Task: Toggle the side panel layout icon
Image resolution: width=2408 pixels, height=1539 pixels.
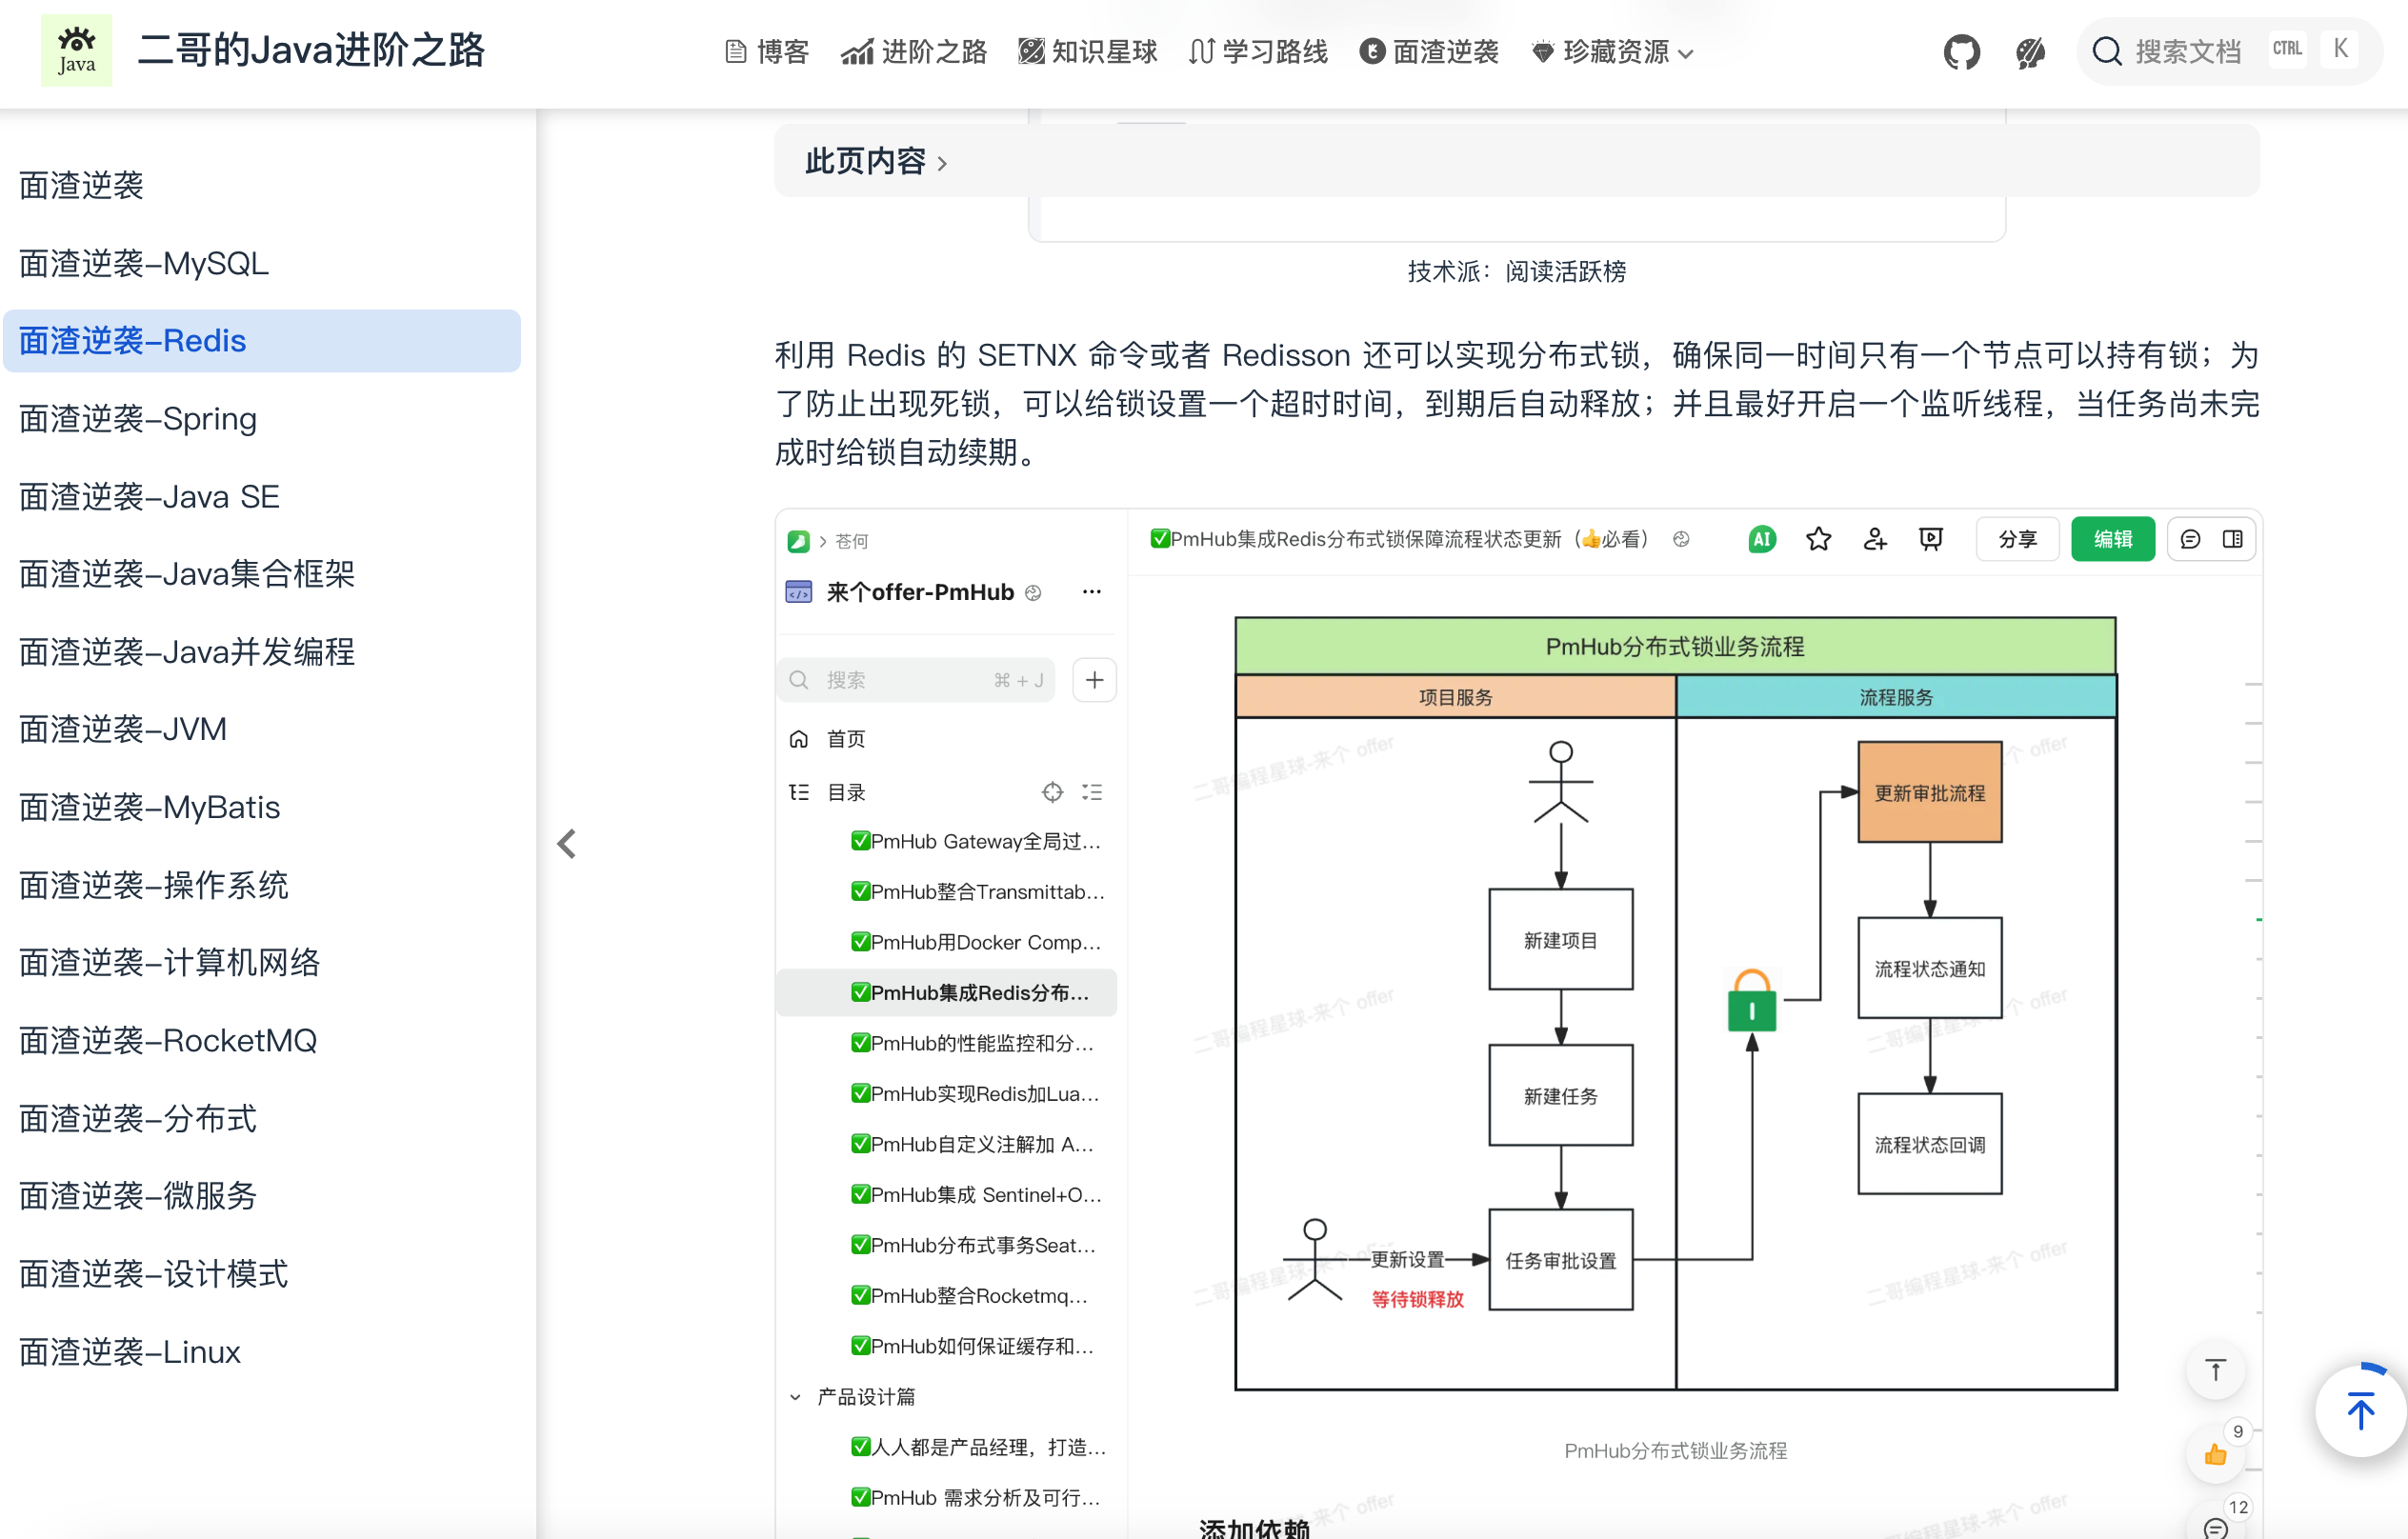Action: [2232, 539]
